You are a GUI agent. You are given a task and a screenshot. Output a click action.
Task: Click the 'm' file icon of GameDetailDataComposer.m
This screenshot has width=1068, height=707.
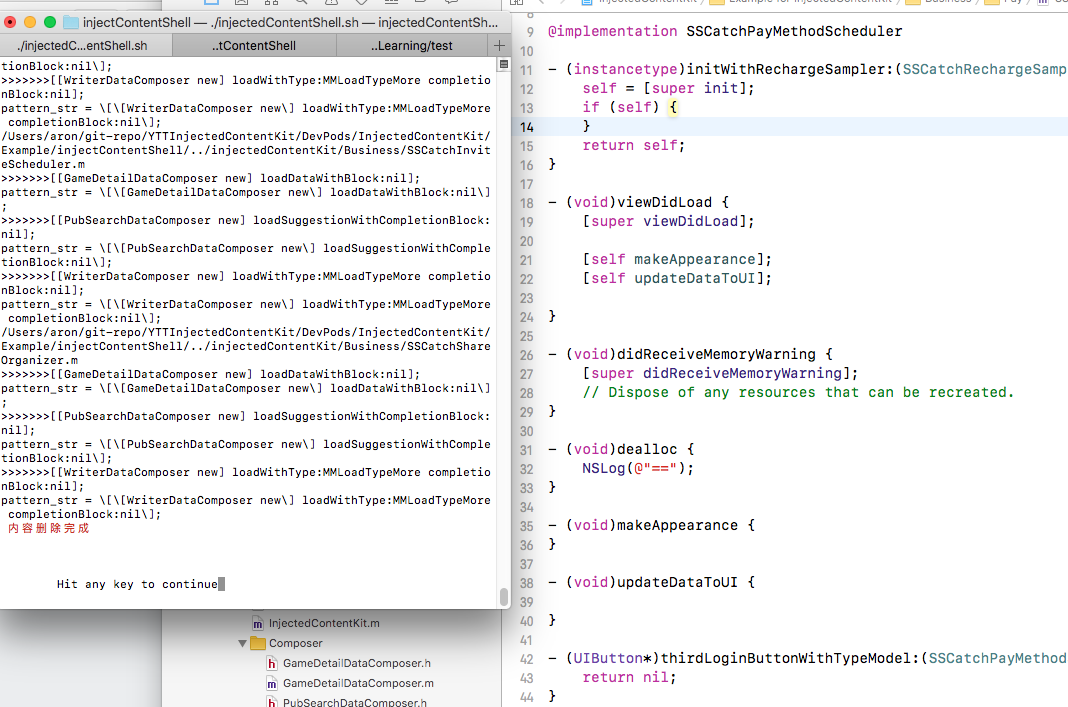[272, 683]
